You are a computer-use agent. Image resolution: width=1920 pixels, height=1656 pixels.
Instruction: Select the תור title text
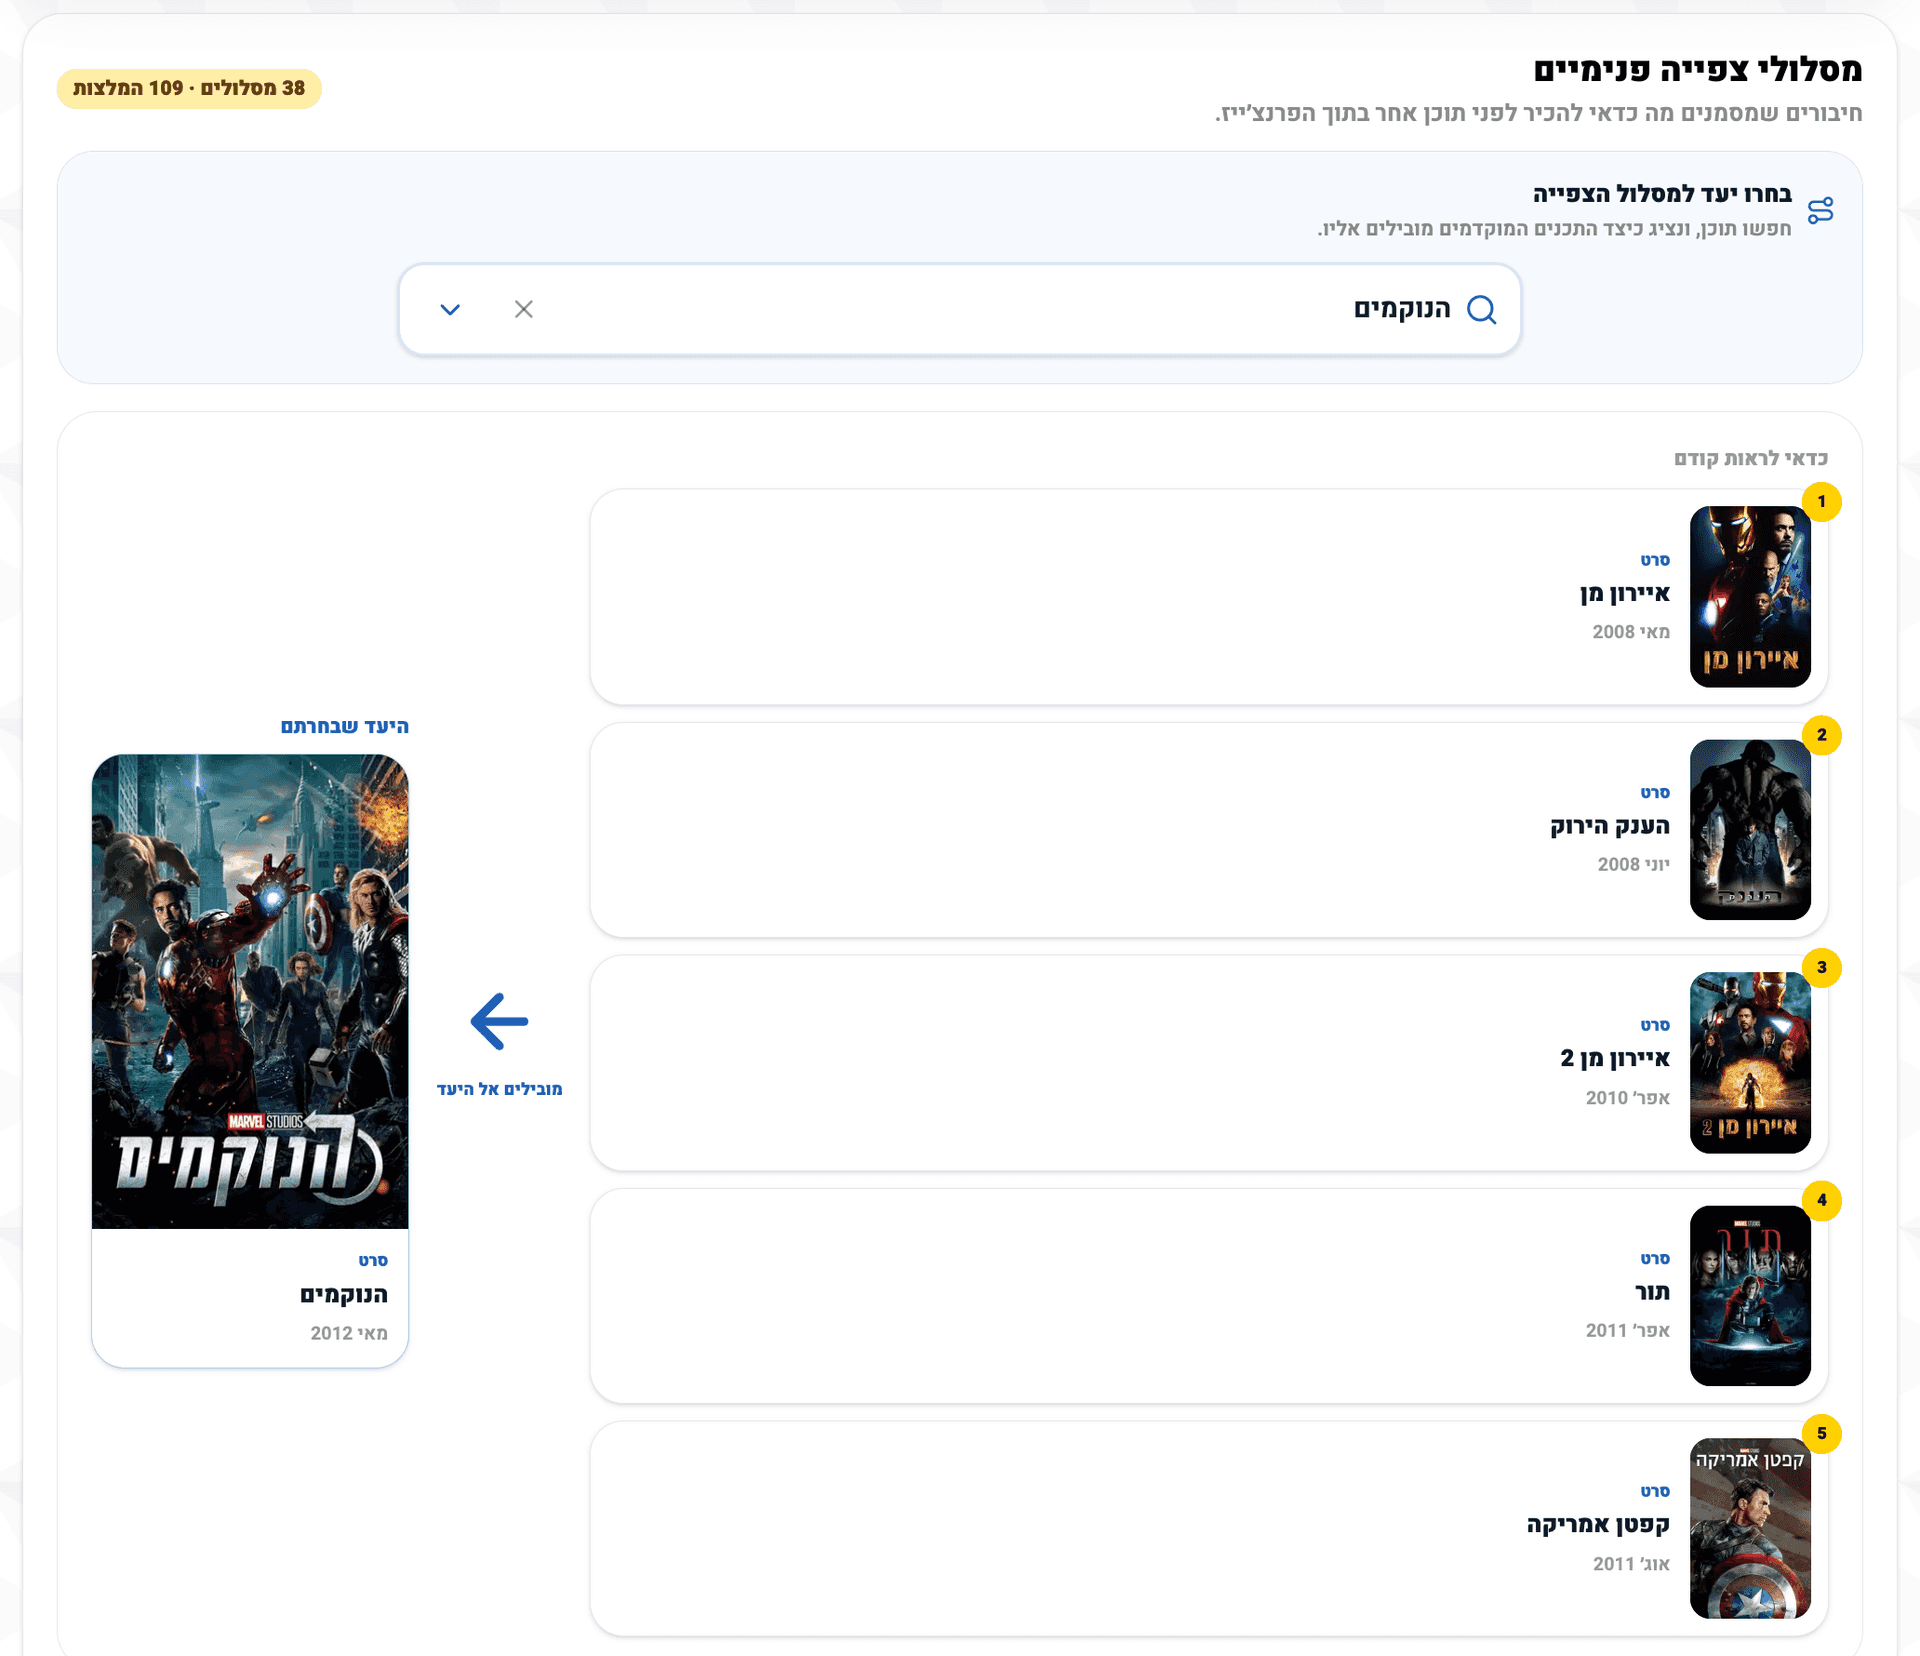click(x=1652, y=1292)
